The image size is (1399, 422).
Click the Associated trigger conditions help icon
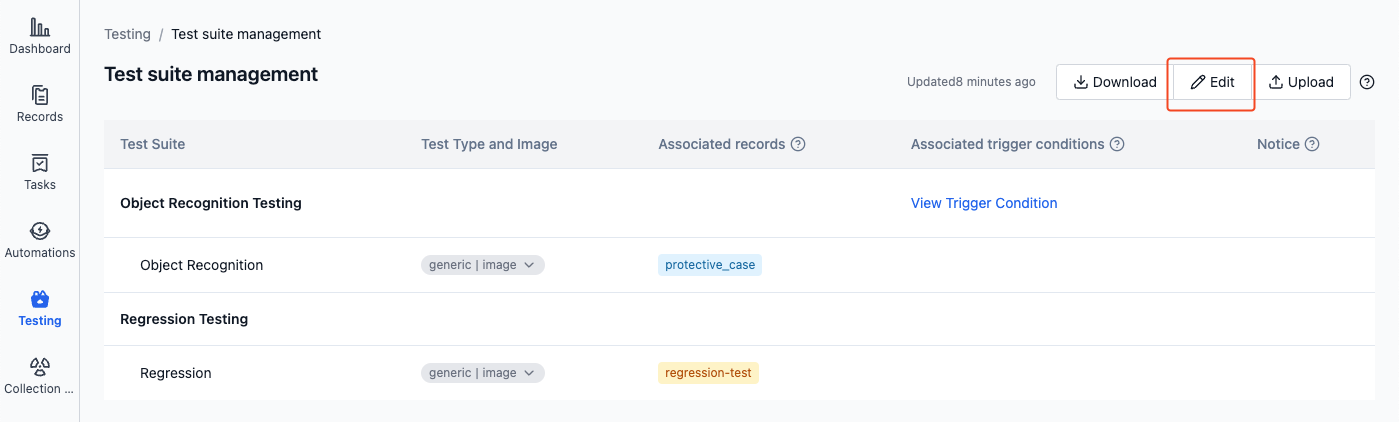1117,144
